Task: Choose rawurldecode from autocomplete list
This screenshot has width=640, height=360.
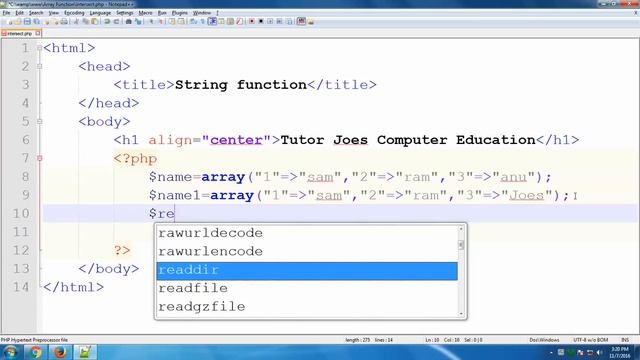Action: point(307,233)
